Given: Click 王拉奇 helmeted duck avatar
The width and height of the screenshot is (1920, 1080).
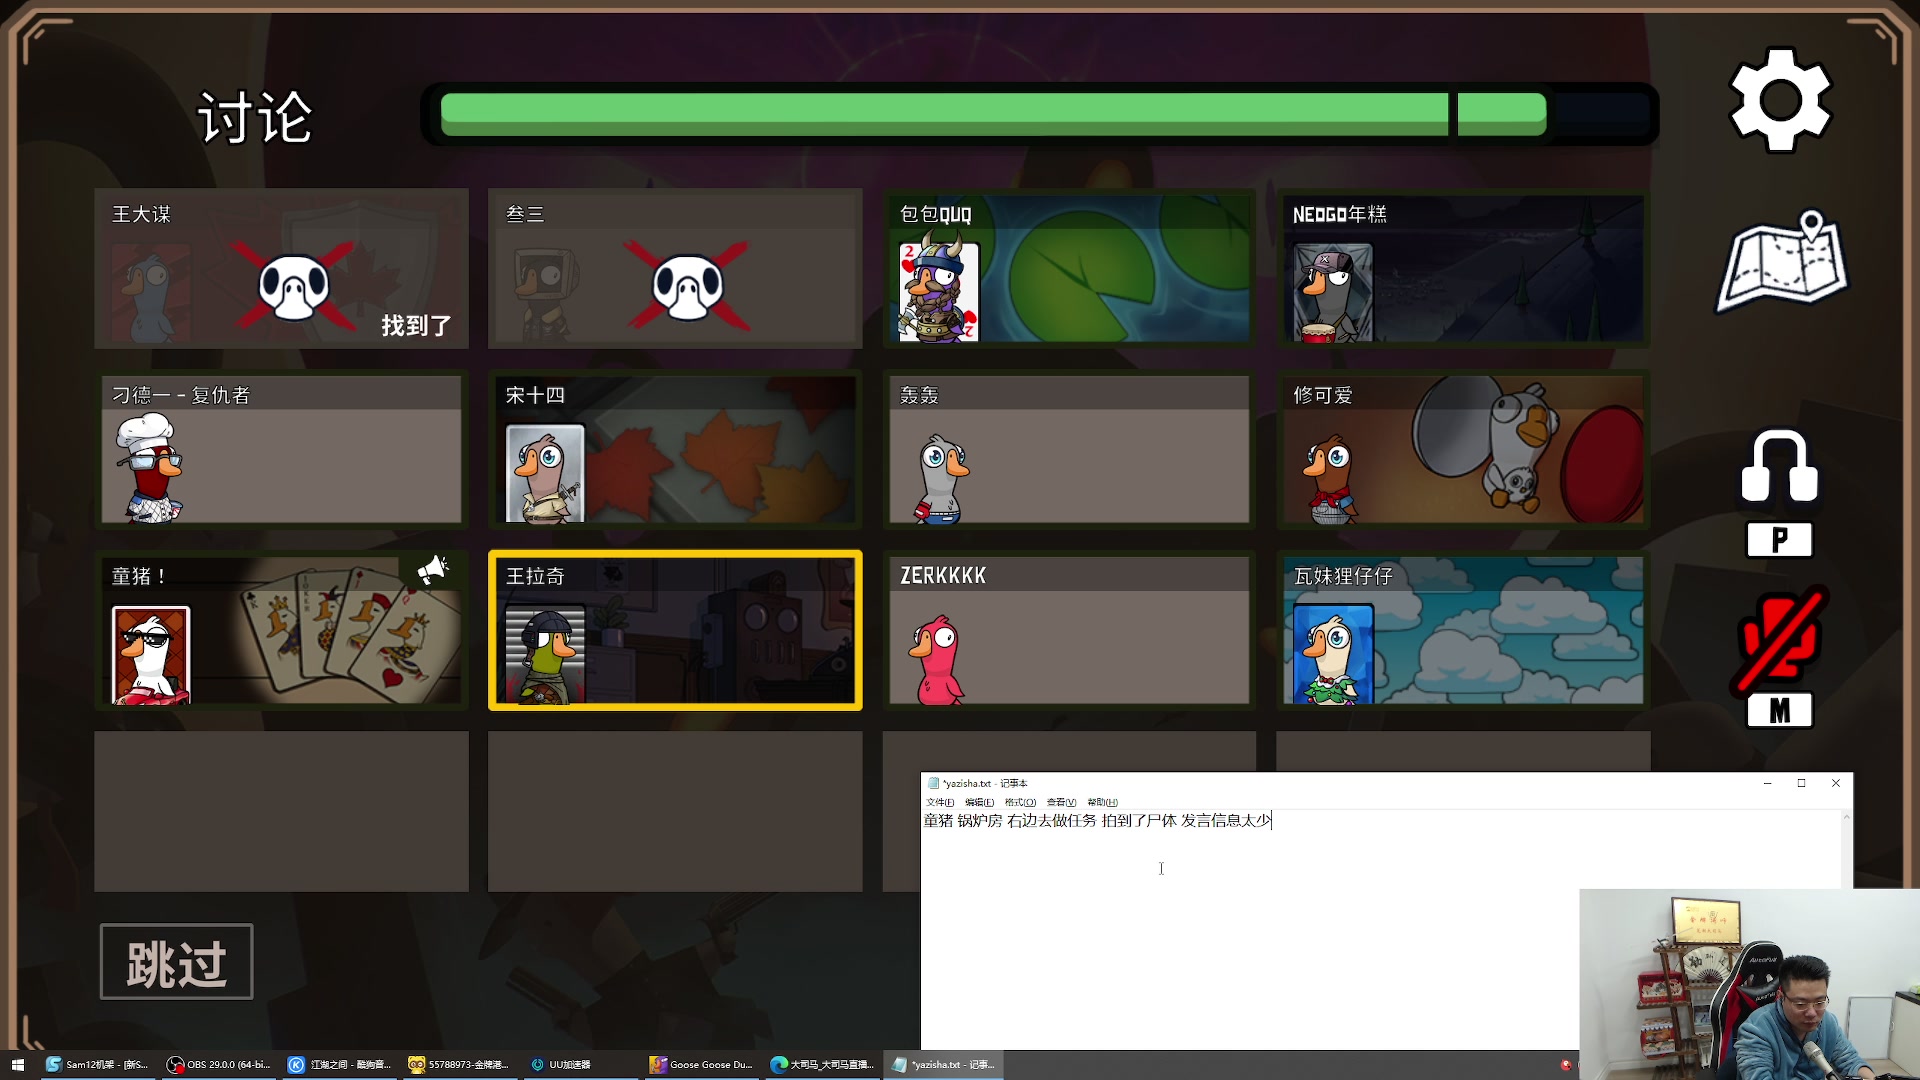Looking at the screenshot, I should click(545, 655).
